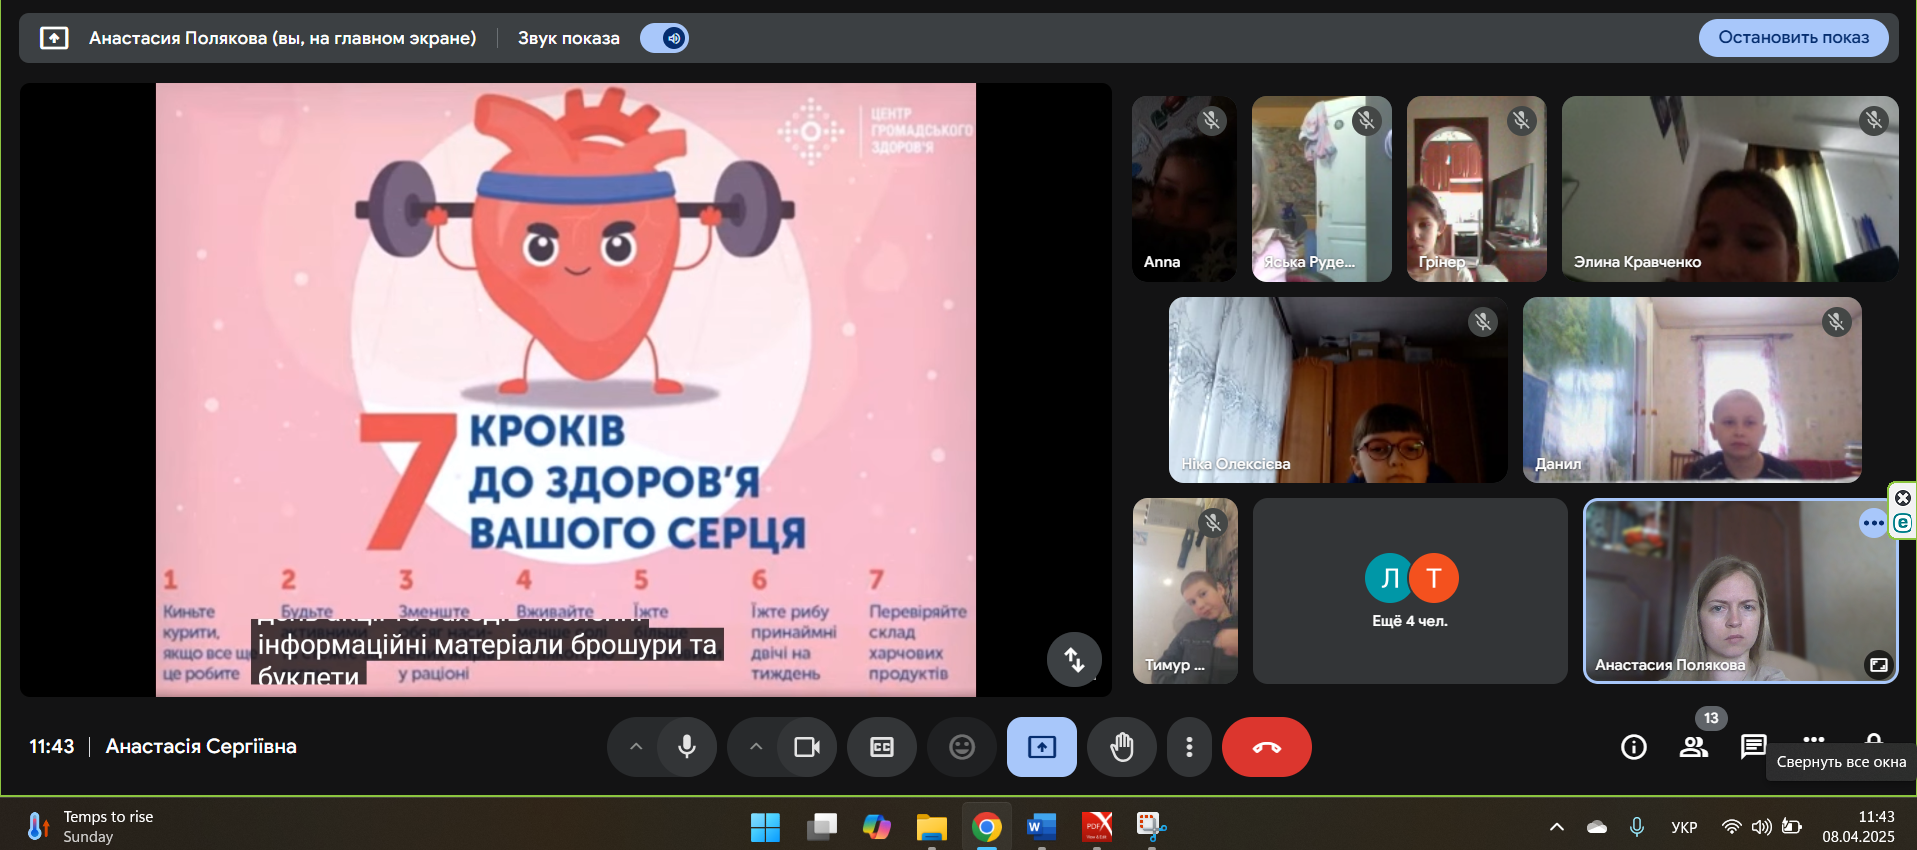Click muted mic icon on Anna tile

(1212, 121)
